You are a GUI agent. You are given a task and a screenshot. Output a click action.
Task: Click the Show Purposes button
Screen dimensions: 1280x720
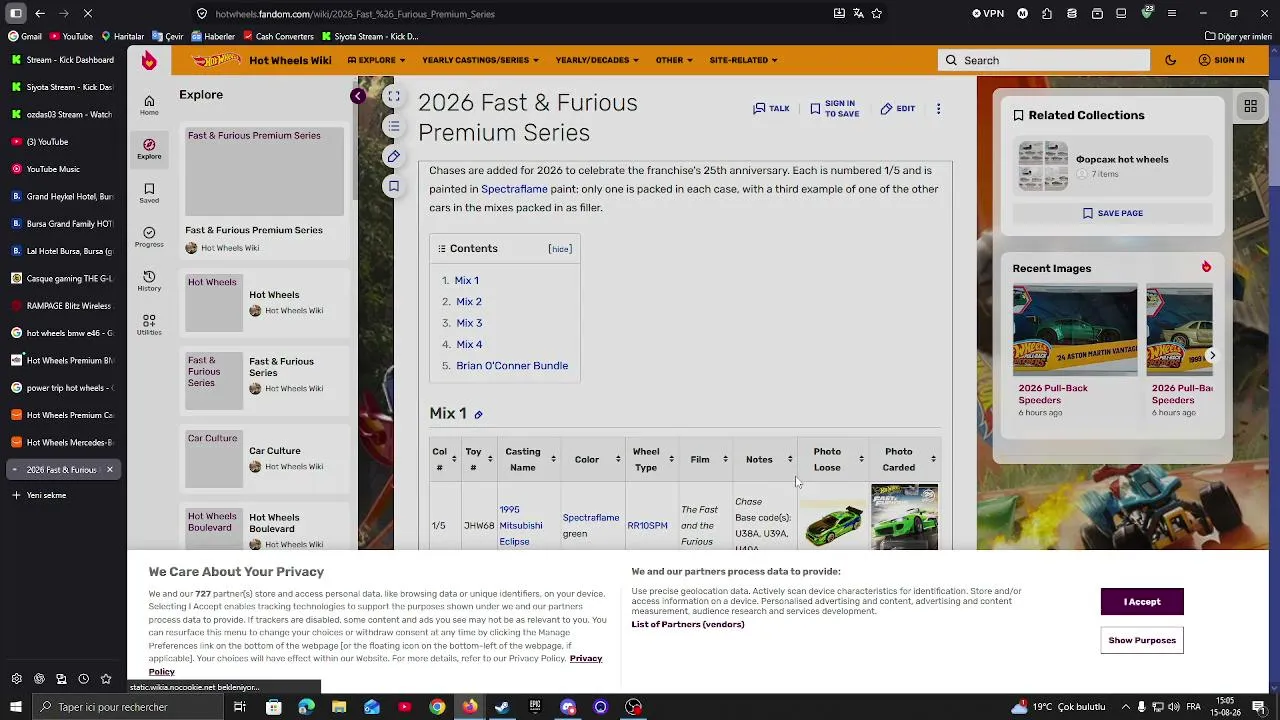coord(1142,640)
